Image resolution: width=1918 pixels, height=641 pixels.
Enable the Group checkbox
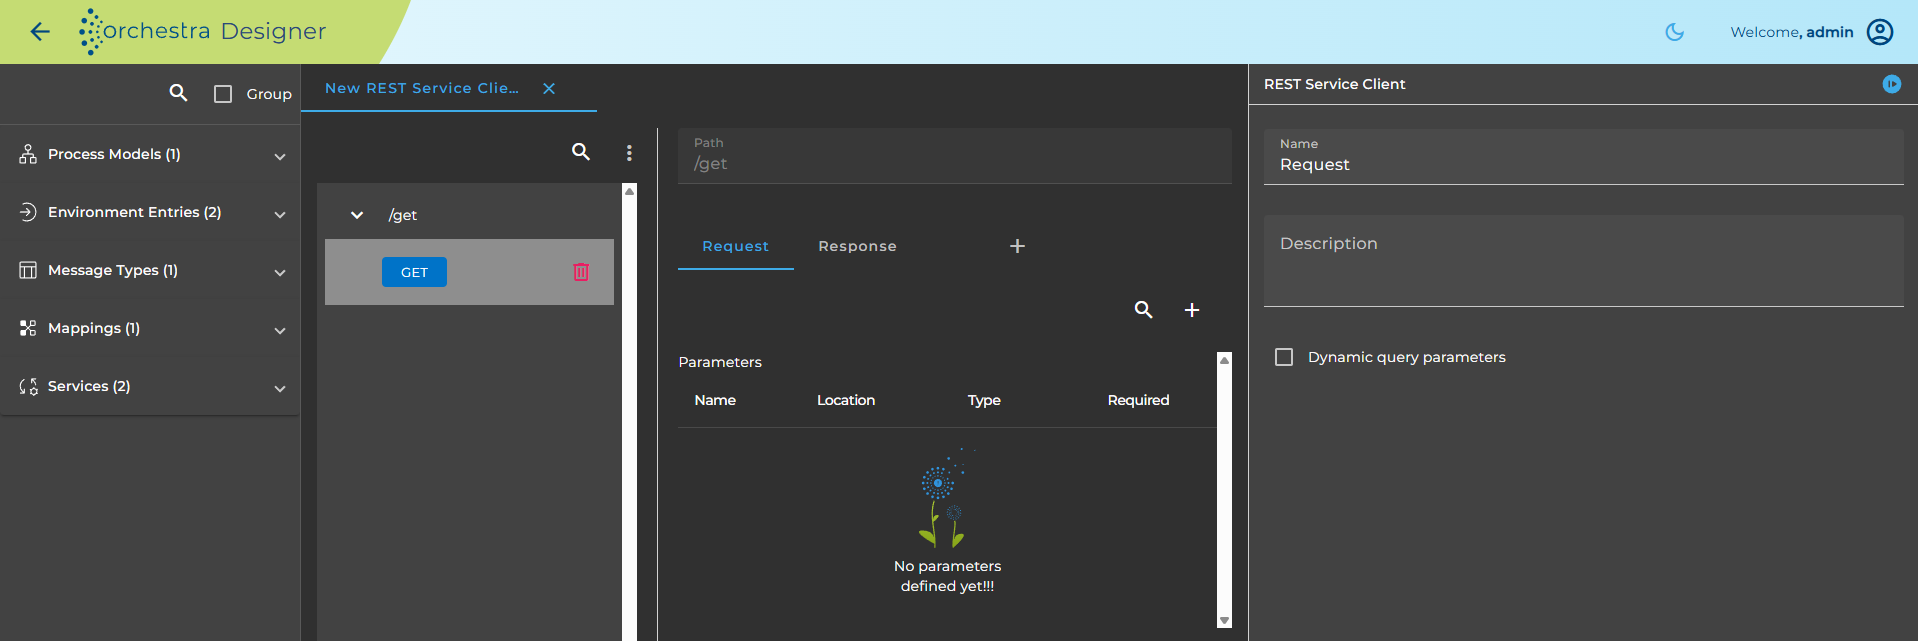click(x=223, y=94)
